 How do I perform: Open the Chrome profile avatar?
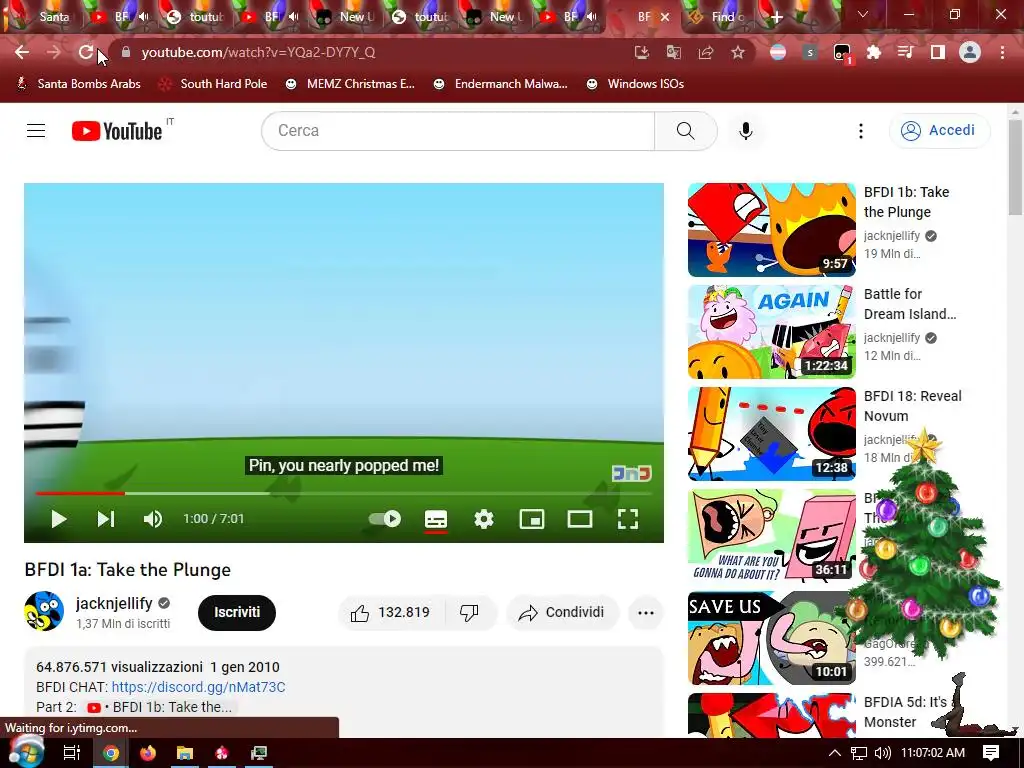tap(970, 52)
